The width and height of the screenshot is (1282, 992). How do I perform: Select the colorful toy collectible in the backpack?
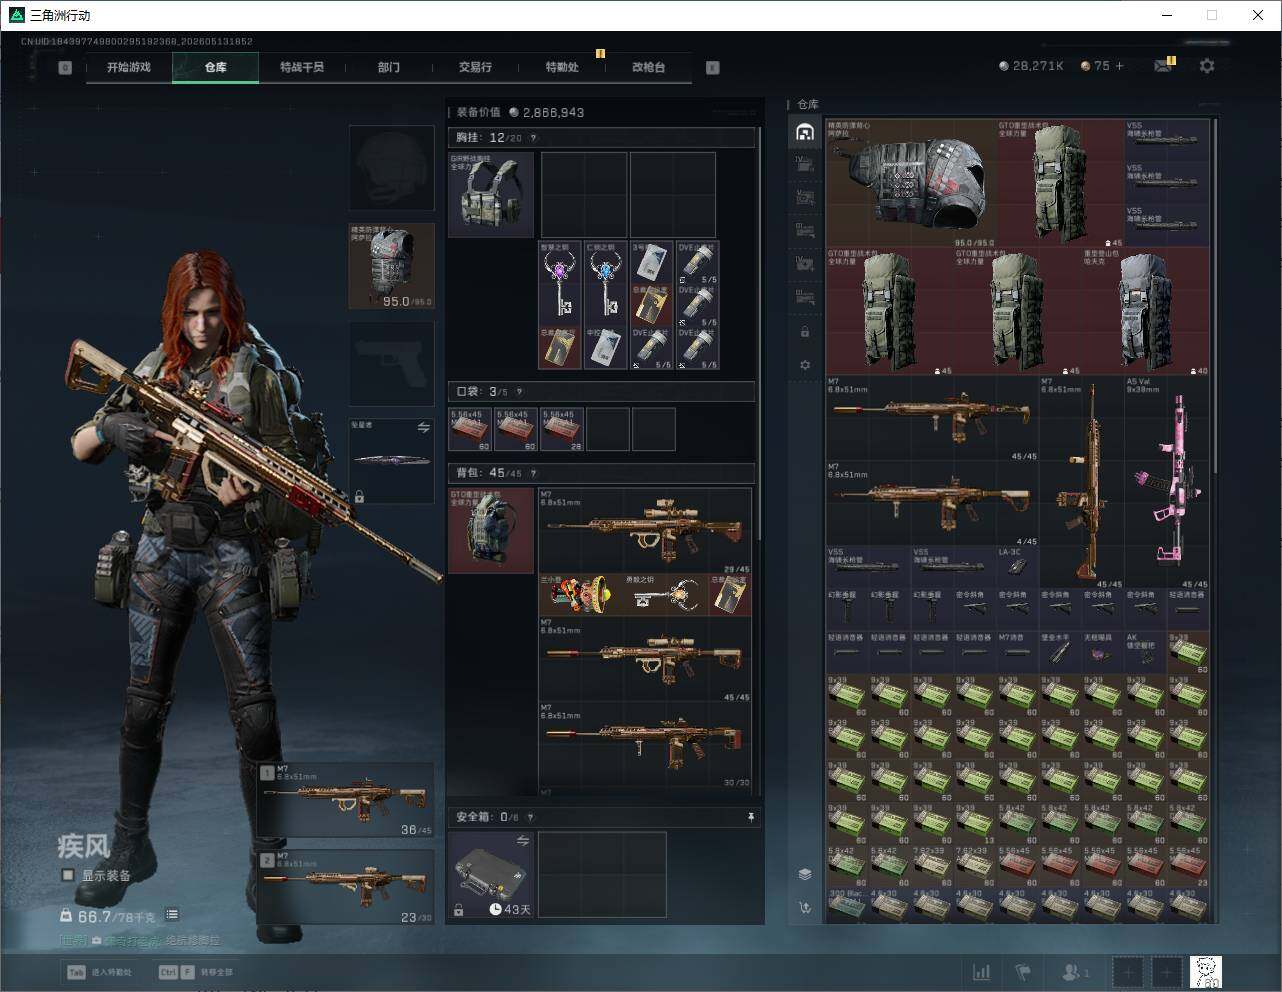point(581,596)
